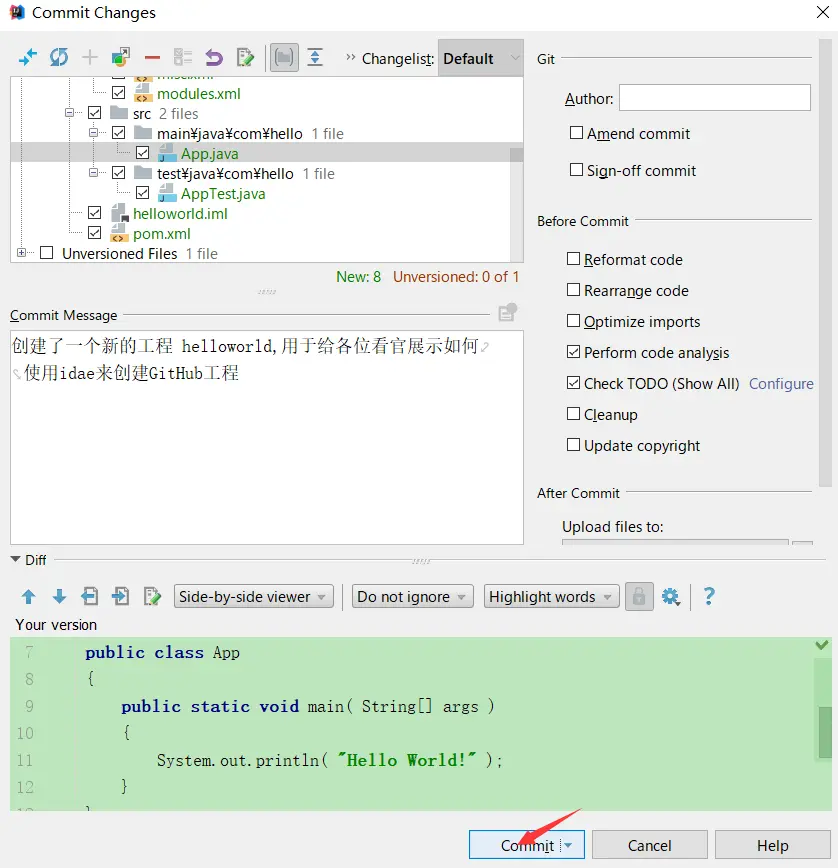Open the Do not ignore dropdown
Screen dimensions: 838x868
pos(412,597)
